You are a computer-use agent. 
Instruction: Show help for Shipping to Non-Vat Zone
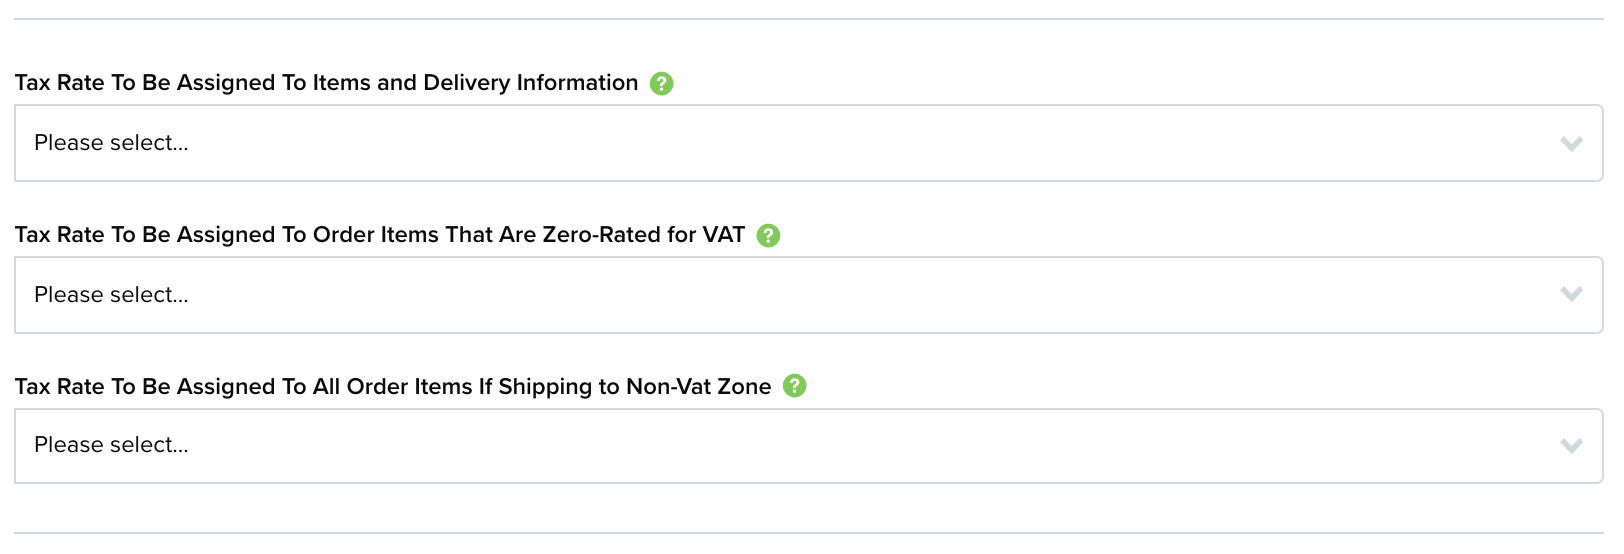coord(794,386)
